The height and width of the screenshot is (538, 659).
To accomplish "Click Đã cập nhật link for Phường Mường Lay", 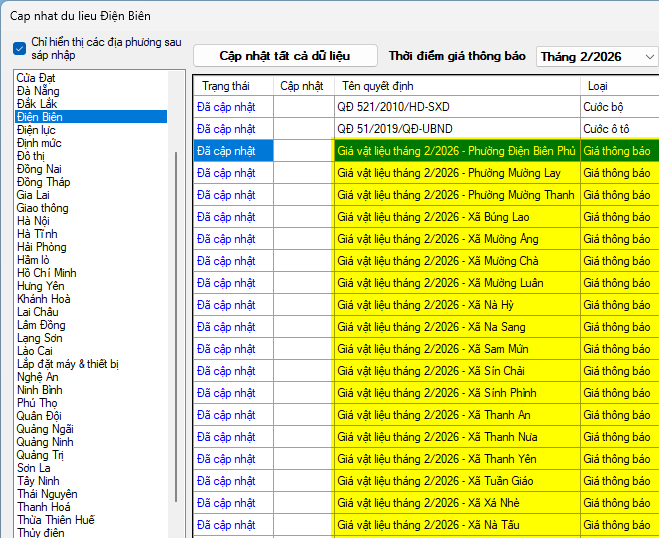I will (226, 173).
